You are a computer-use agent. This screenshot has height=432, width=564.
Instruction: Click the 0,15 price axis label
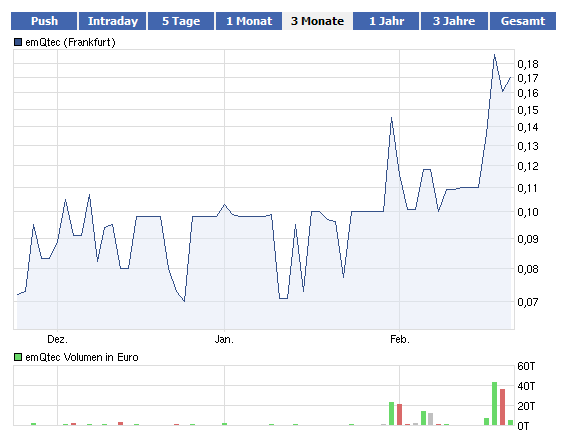528,110
